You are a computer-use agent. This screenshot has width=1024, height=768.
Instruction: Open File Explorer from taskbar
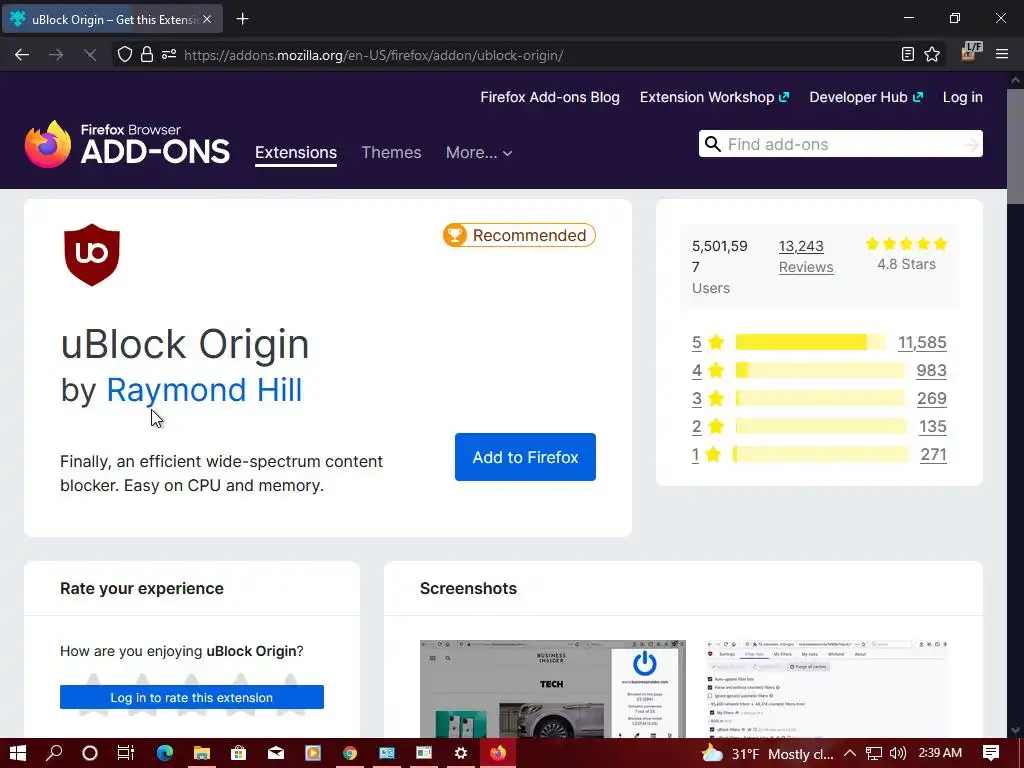coord(202,753)
